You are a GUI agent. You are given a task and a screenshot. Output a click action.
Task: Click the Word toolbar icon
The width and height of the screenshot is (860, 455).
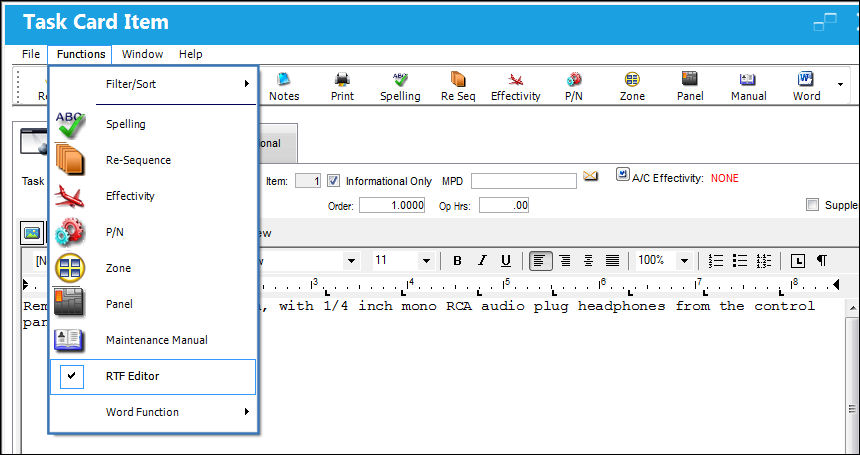[x=806, y=79]
